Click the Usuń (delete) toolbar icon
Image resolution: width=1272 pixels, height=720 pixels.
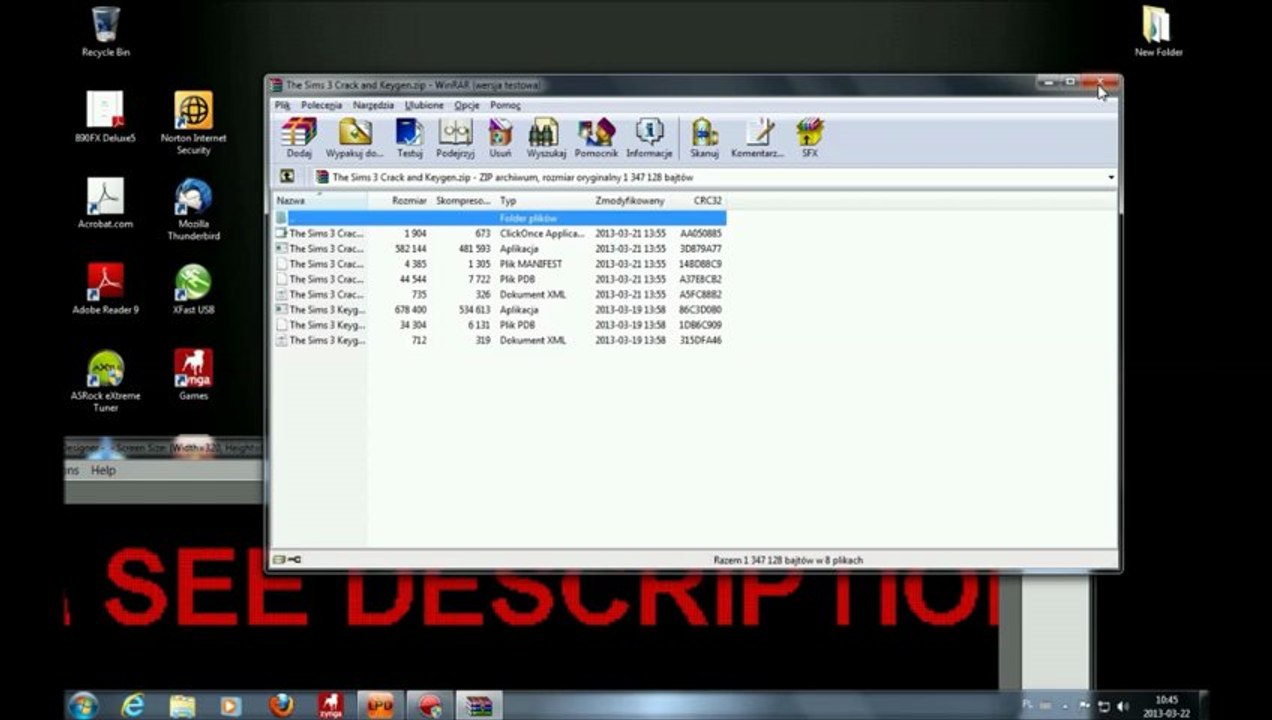500,138
